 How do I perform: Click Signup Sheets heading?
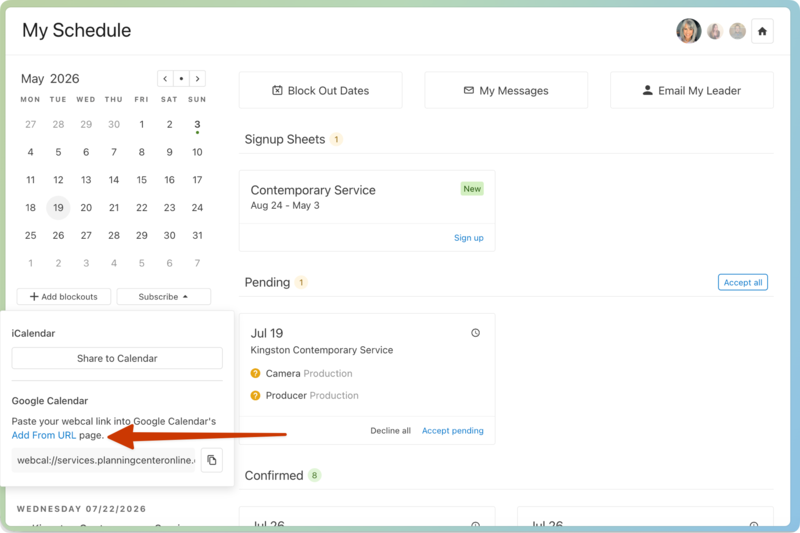pyautogui.click(x=285, y=139)
